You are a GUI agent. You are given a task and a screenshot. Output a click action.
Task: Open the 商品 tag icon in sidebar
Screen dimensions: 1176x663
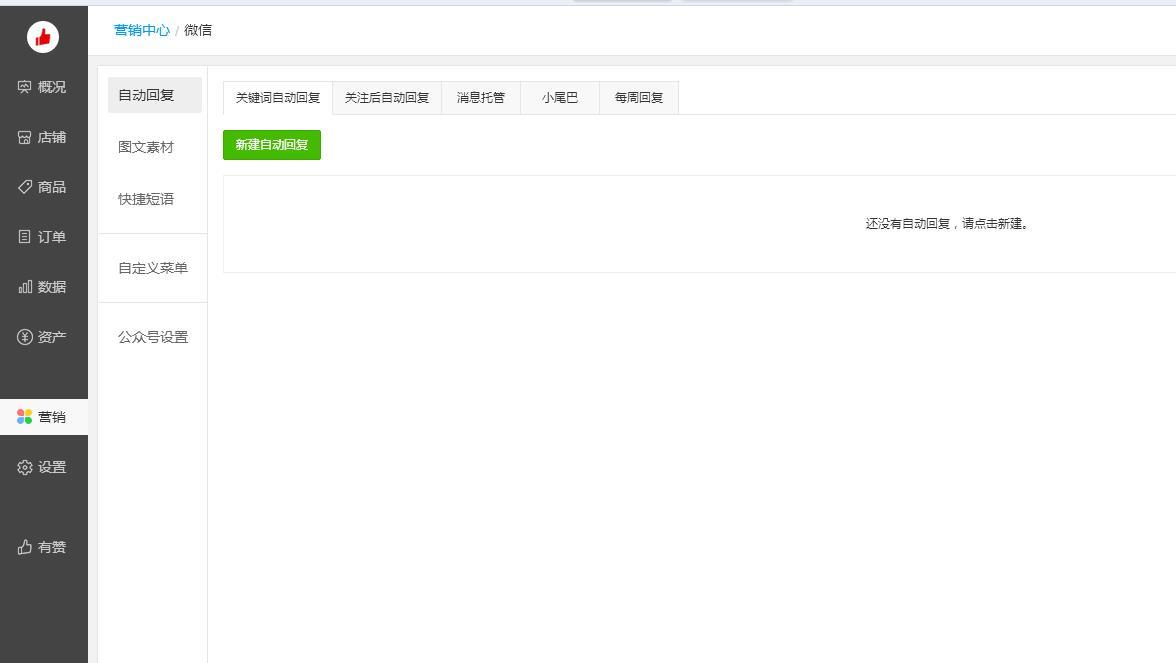click(x=25, y=187)
